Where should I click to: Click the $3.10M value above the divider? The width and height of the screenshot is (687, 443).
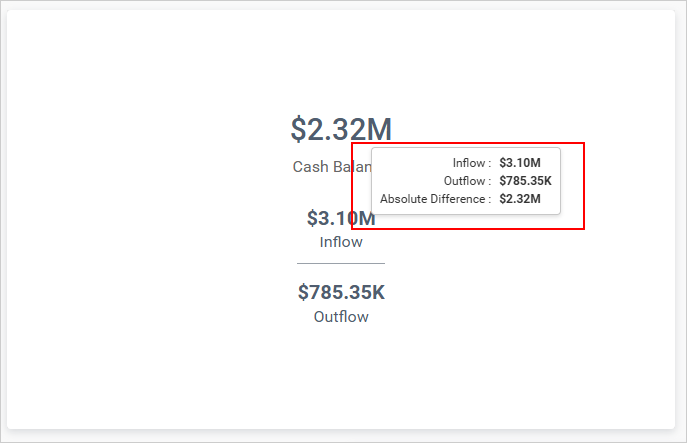[335, 218]
